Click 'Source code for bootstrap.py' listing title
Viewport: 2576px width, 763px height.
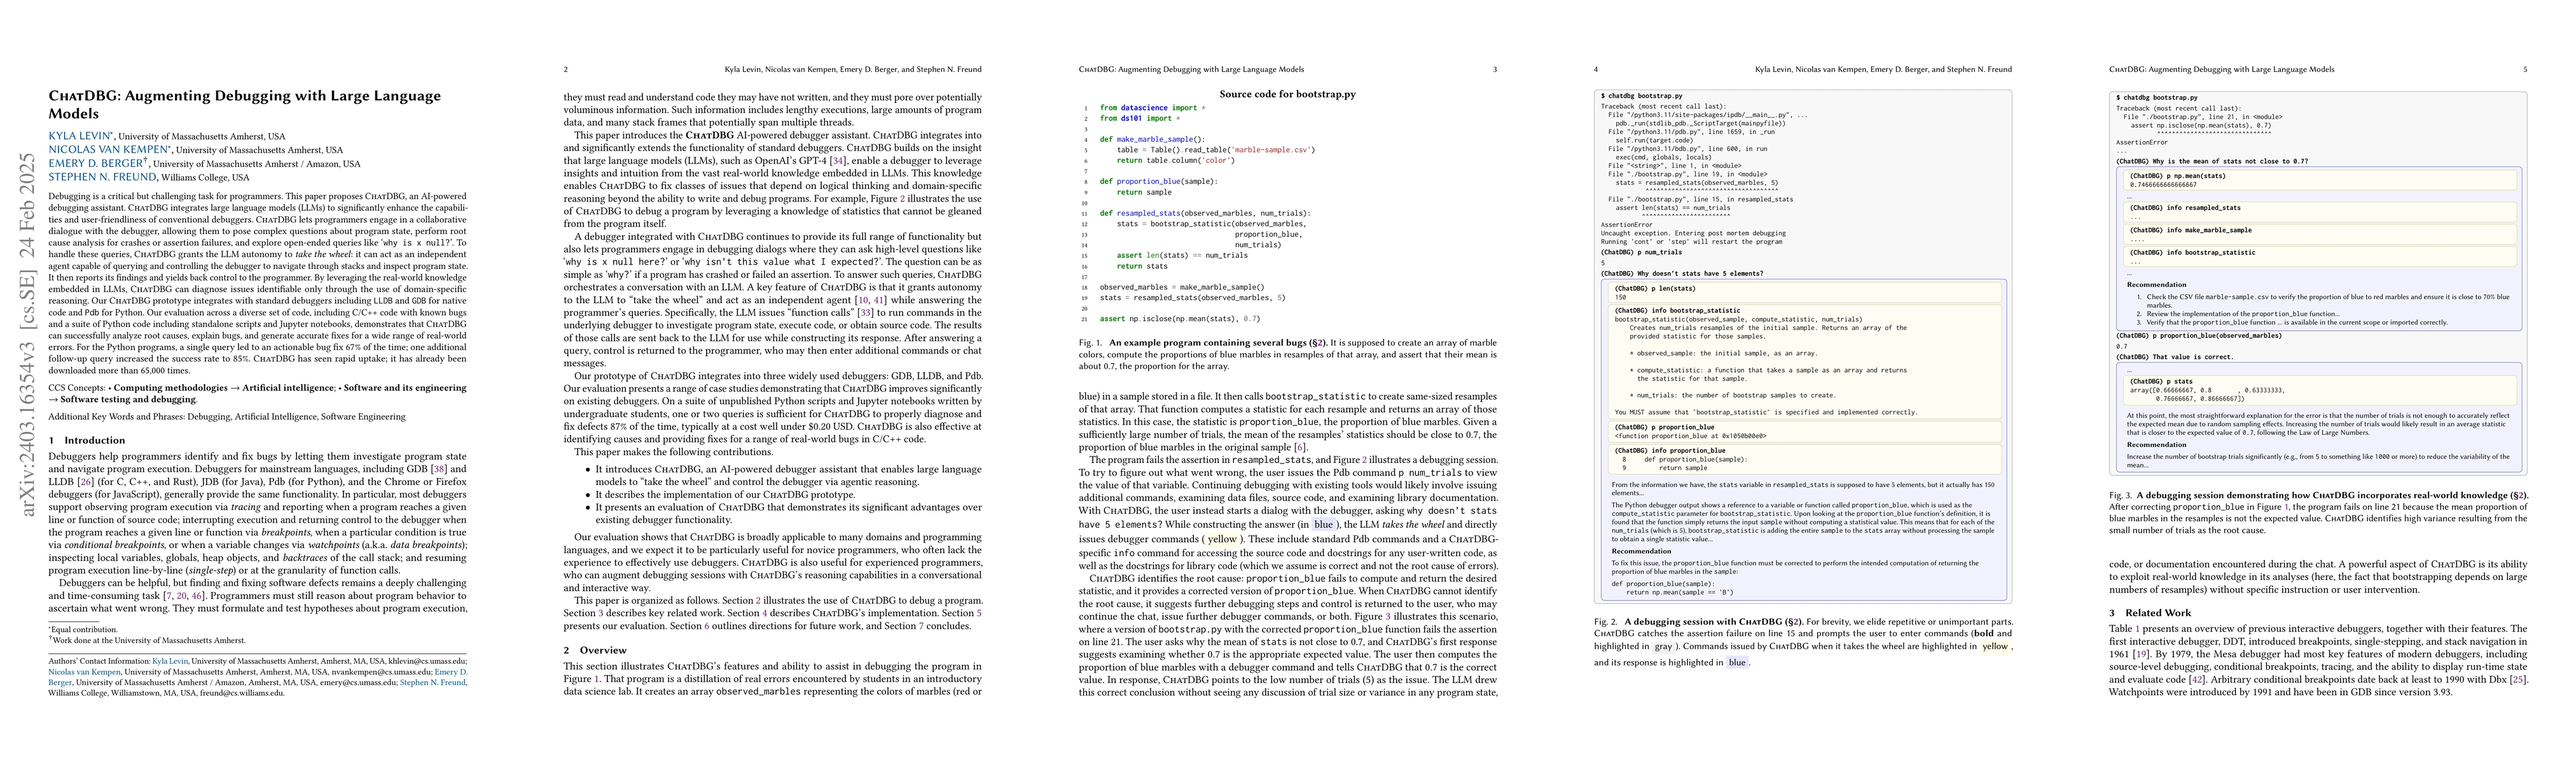click(x=1287, y=94)
